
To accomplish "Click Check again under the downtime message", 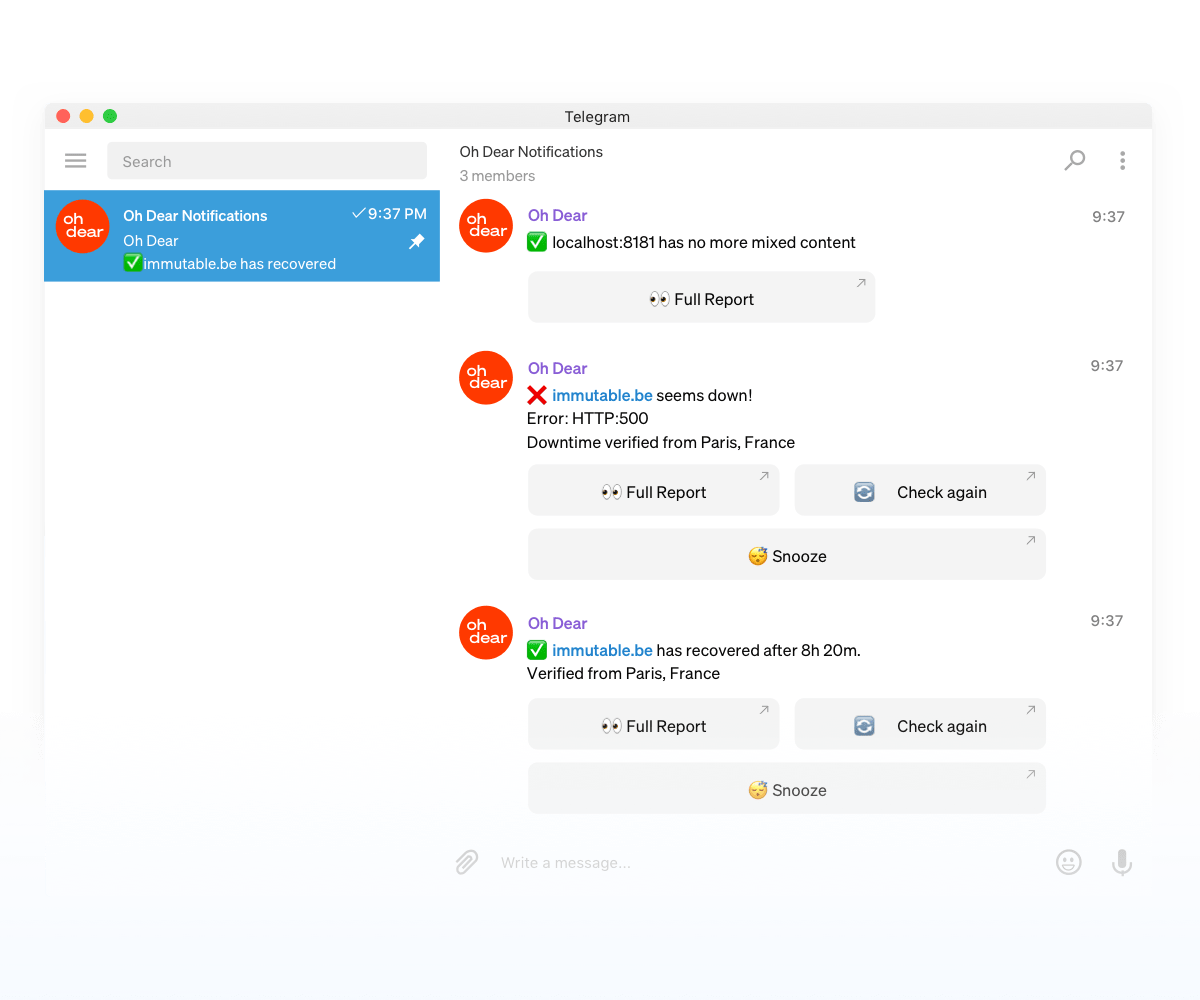I will point(920,490).
